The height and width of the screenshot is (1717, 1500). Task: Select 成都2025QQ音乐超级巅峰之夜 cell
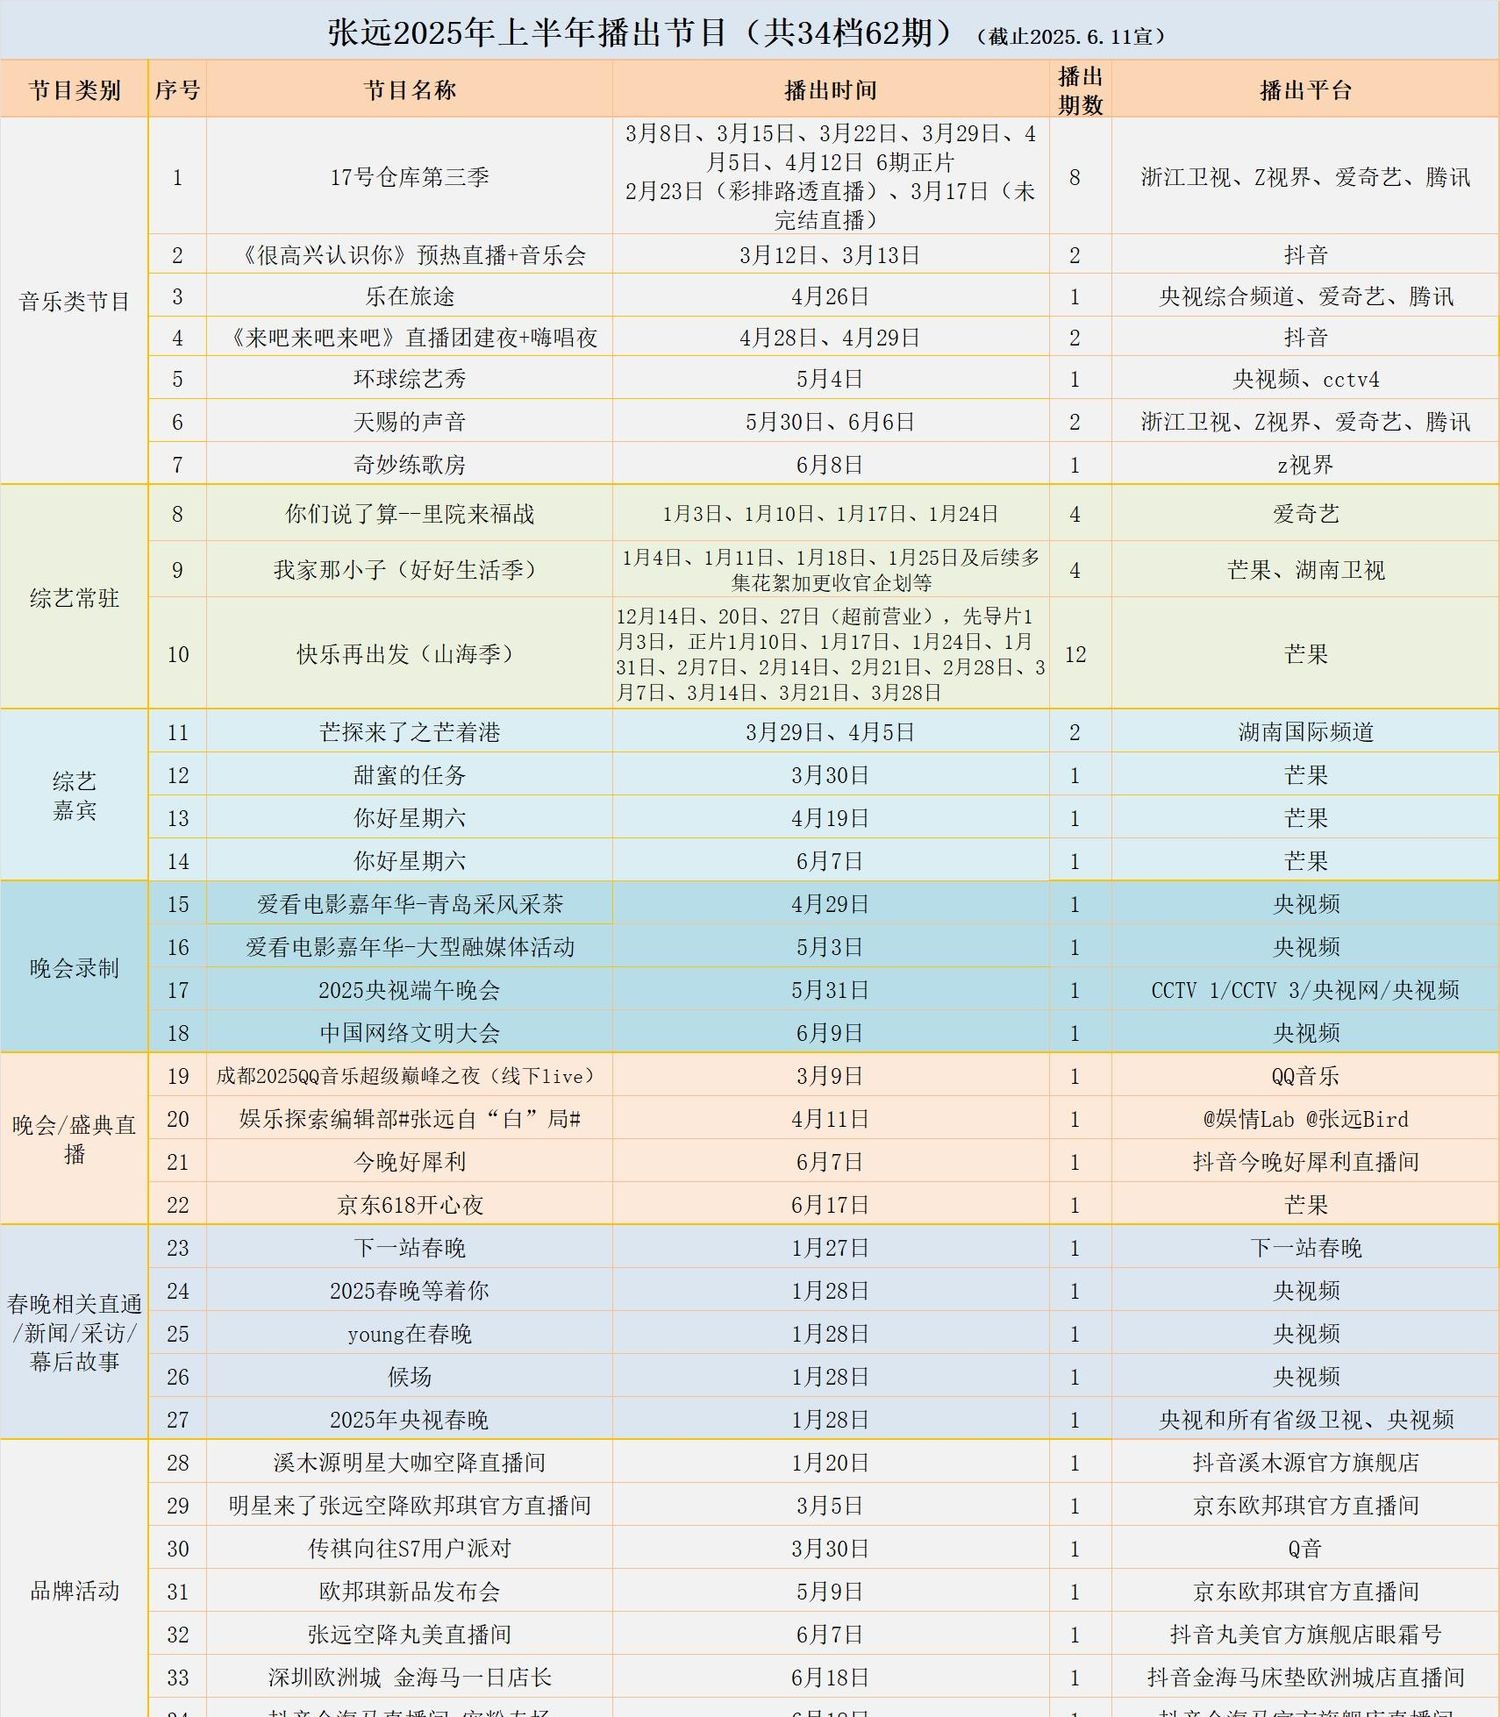coord(410,1076)
